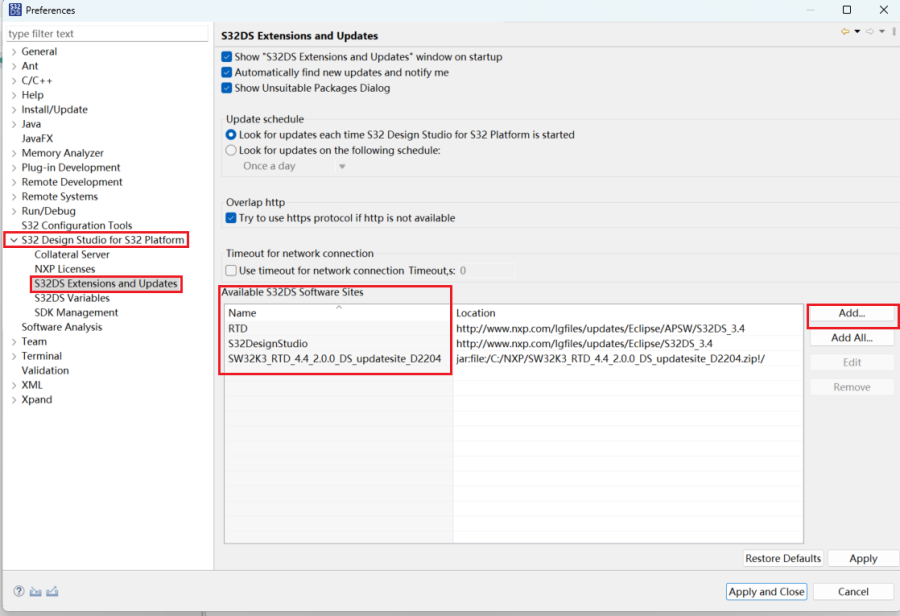Image resolution: width=900 pixels, height=616 pixels.
Task: Click the Help question mark icon
Action: 19,591
